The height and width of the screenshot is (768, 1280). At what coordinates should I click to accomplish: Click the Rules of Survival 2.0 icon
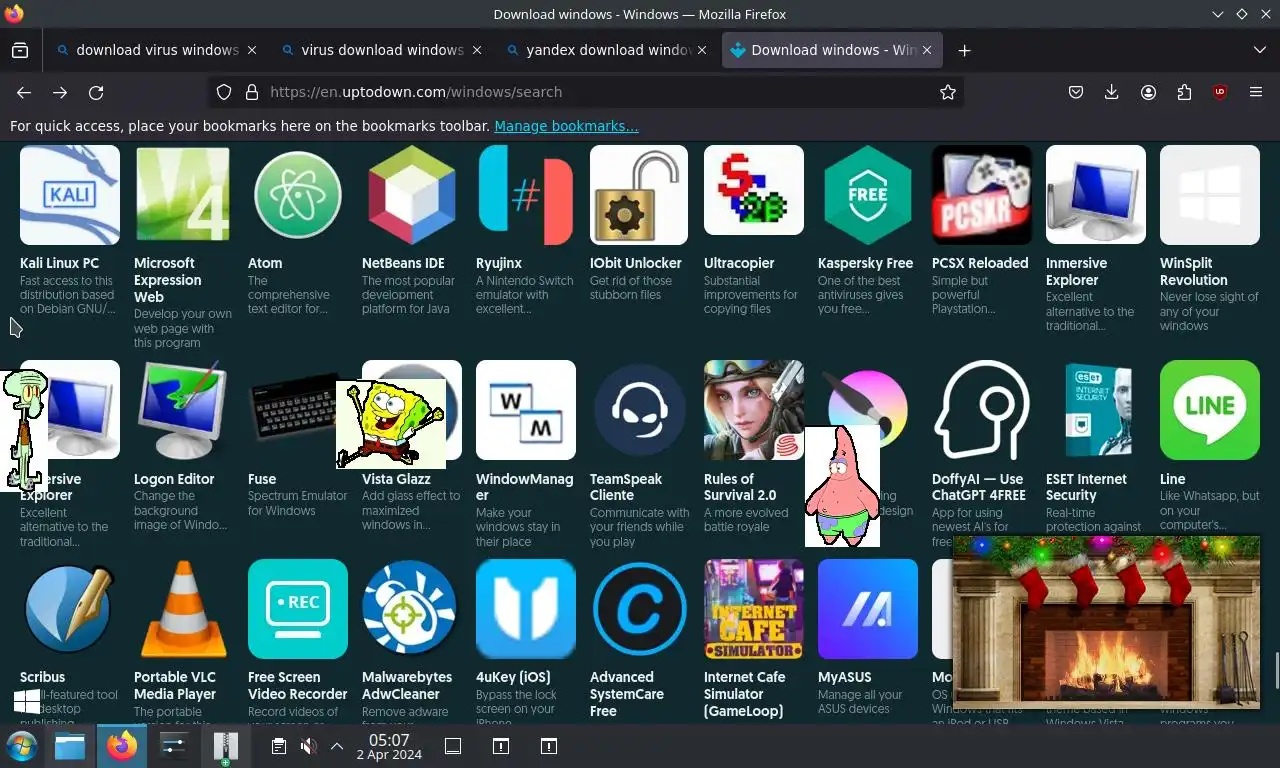(754, 410)
